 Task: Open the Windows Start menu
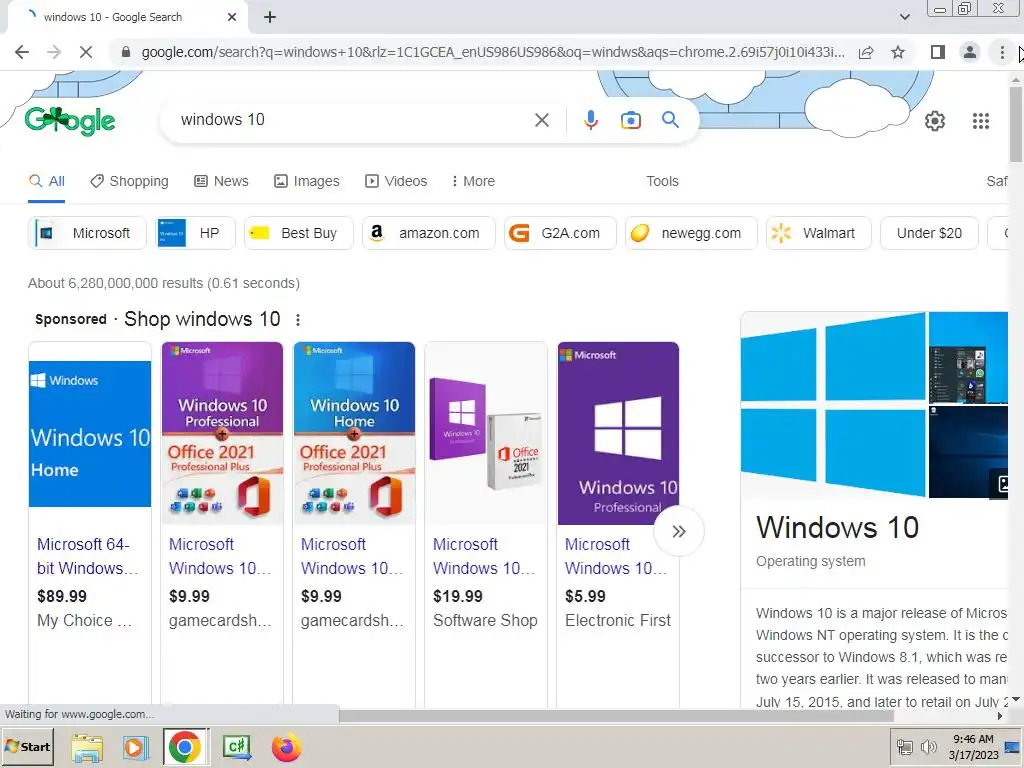point(27,747)
